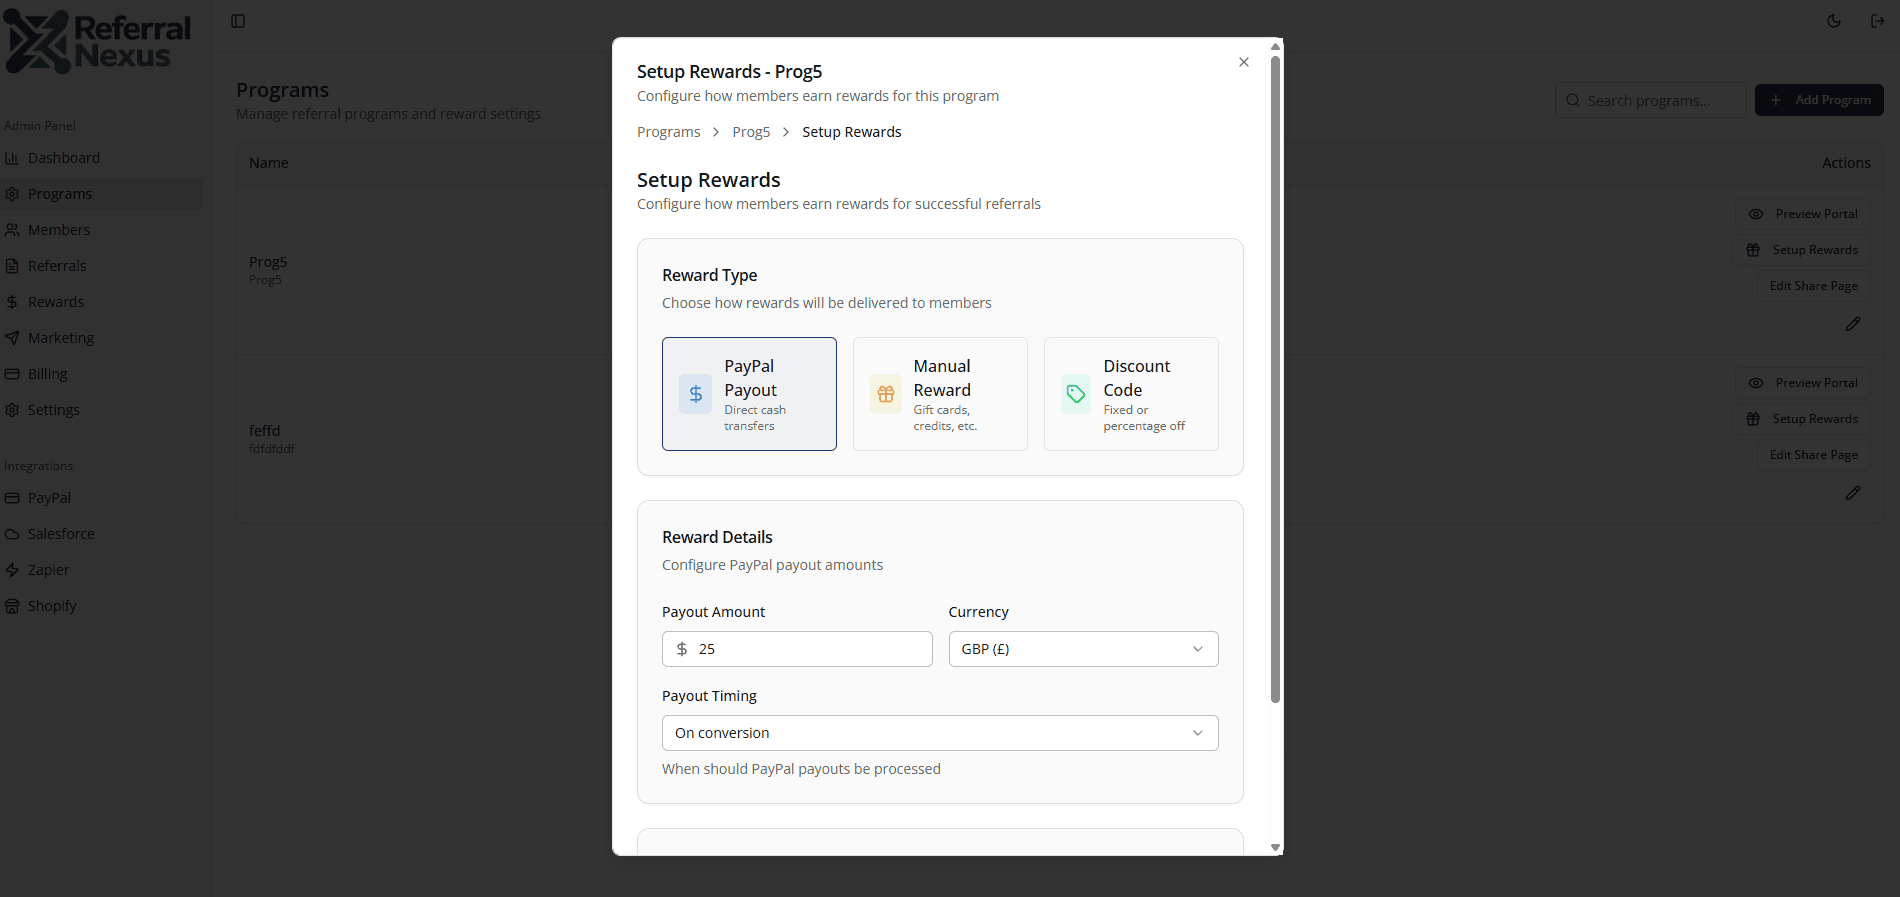Open the Currency GBP dropdown
The width and height of the screenshot is (1900, 897).
pos(1083,649)
